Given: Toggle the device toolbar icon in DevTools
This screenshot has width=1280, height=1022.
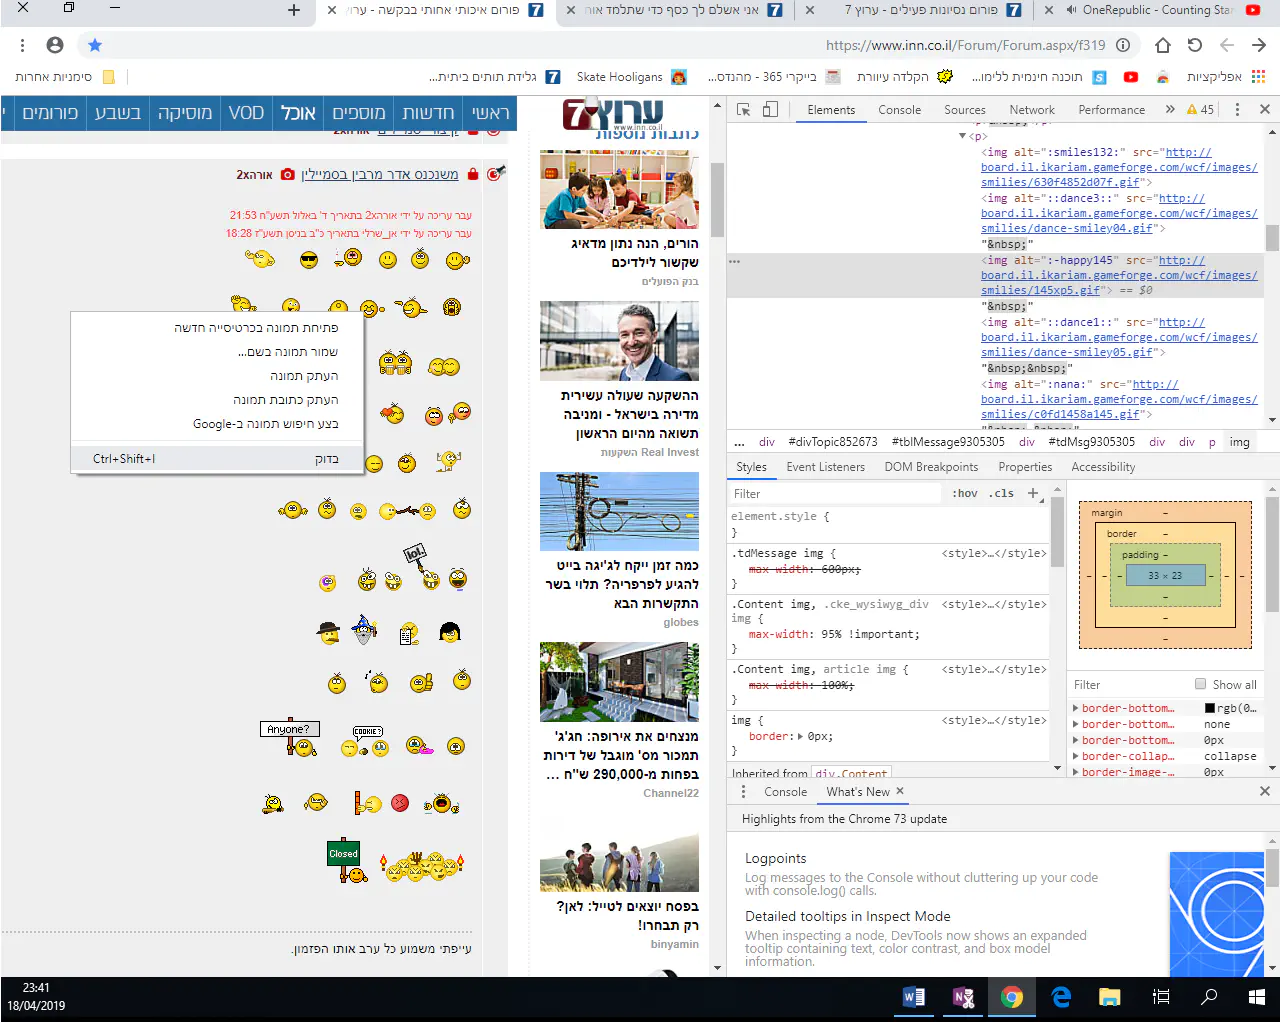Looking at the screenshot, I should pos(770,110).
